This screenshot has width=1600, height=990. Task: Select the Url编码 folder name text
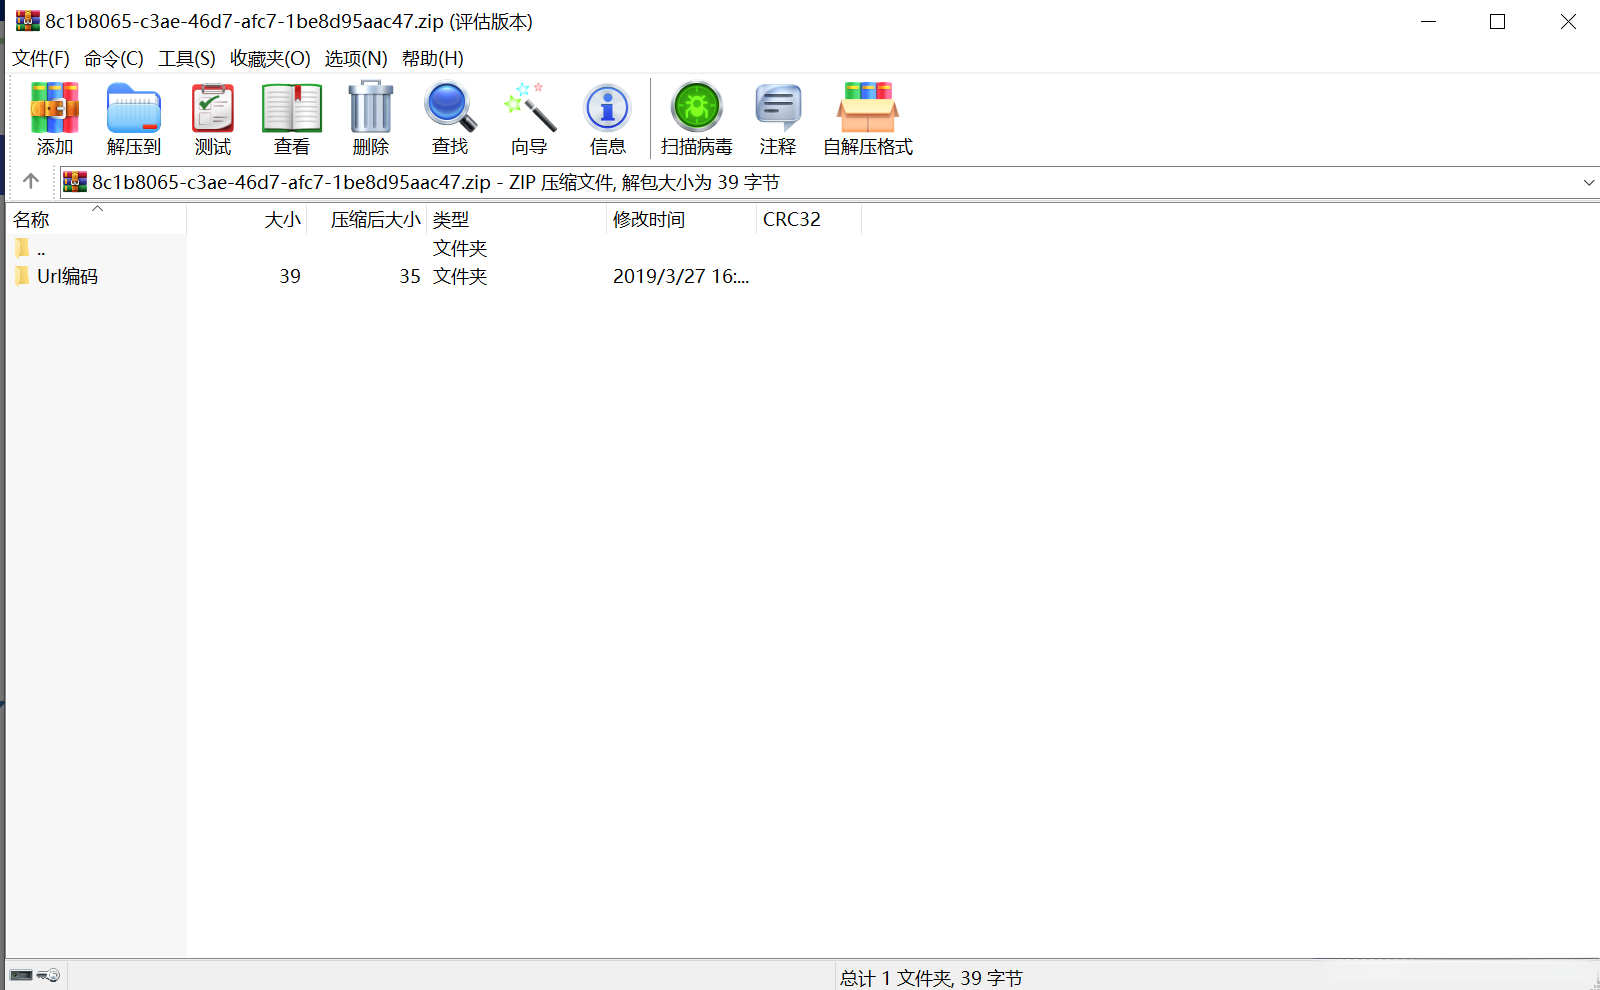point(68,276)
